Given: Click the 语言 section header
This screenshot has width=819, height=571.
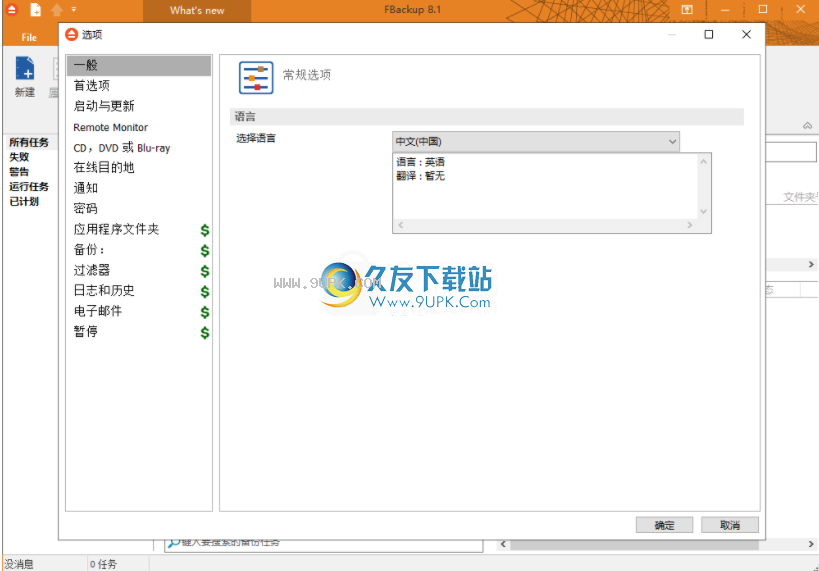Looking at the screenshot, I should 487,116.
